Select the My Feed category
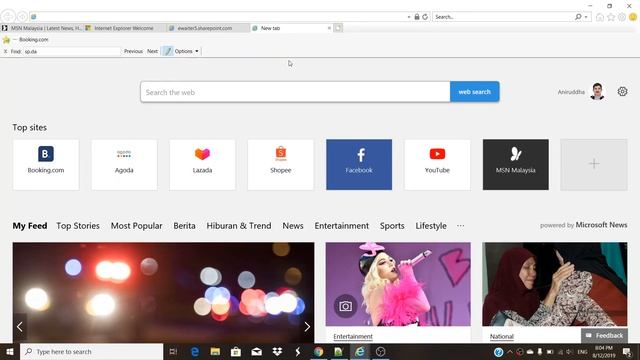640x360 pixels. pyautogui.click(x=30, y=226)
